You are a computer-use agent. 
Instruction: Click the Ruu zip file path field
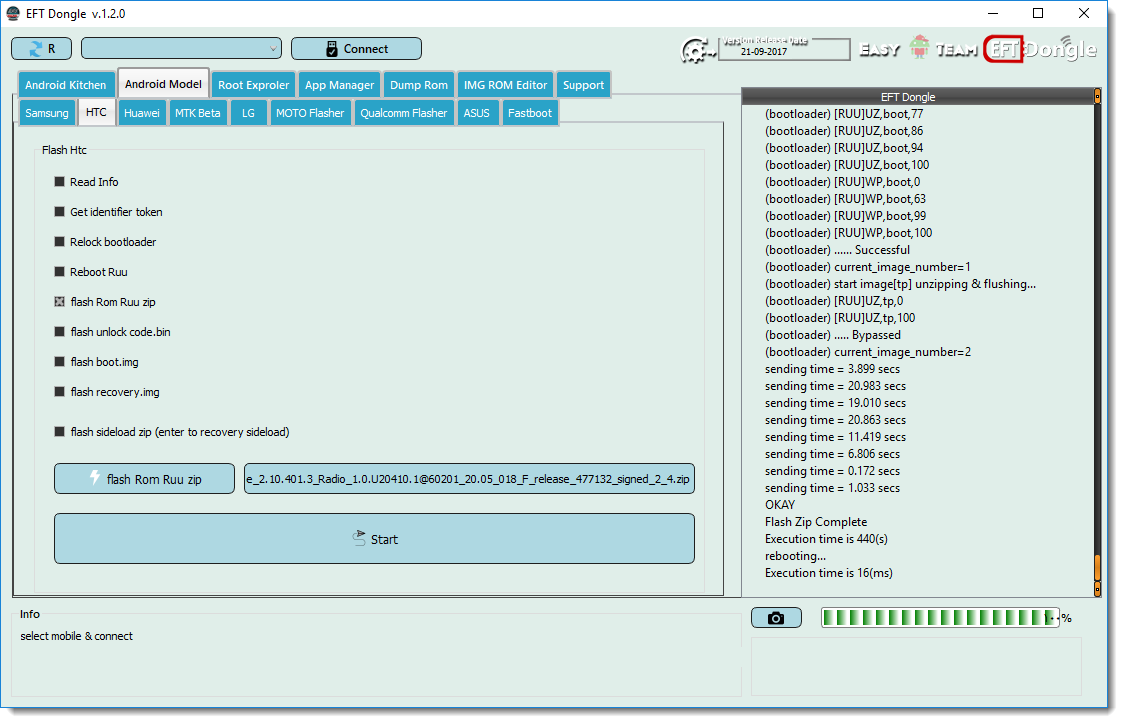(469, 479)
